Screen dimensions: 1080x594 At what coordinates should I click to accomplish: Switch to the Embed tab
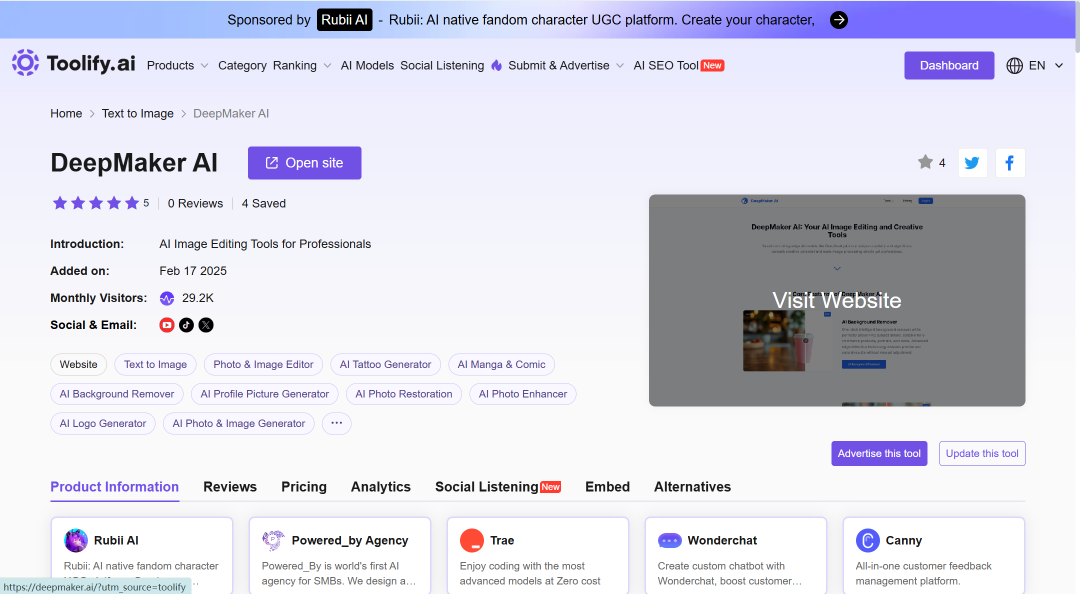click(x=608, y=487)
